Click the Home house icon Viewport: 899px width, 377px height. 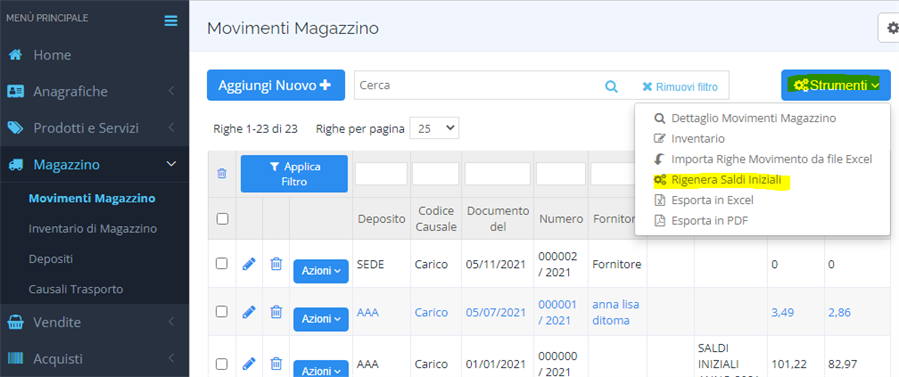click(15, 55)
